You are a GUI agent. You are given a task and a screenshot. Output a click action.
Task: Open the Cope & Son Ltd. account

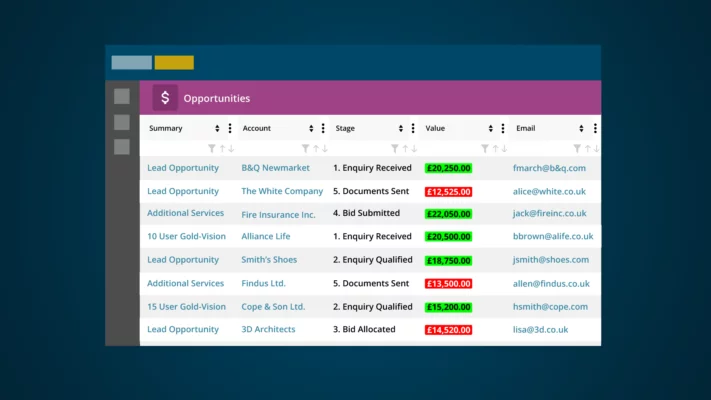tap(273, 307)
